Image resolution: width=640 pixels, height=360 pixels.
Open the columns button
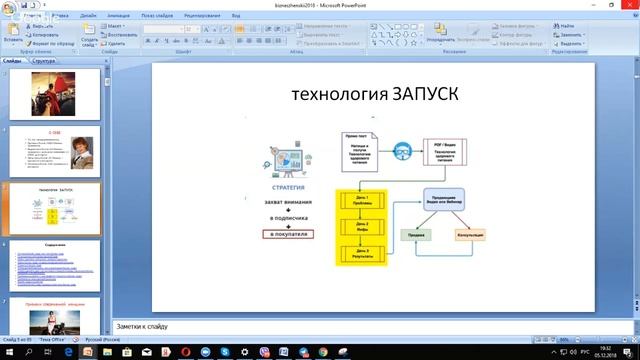pos(279,41)
